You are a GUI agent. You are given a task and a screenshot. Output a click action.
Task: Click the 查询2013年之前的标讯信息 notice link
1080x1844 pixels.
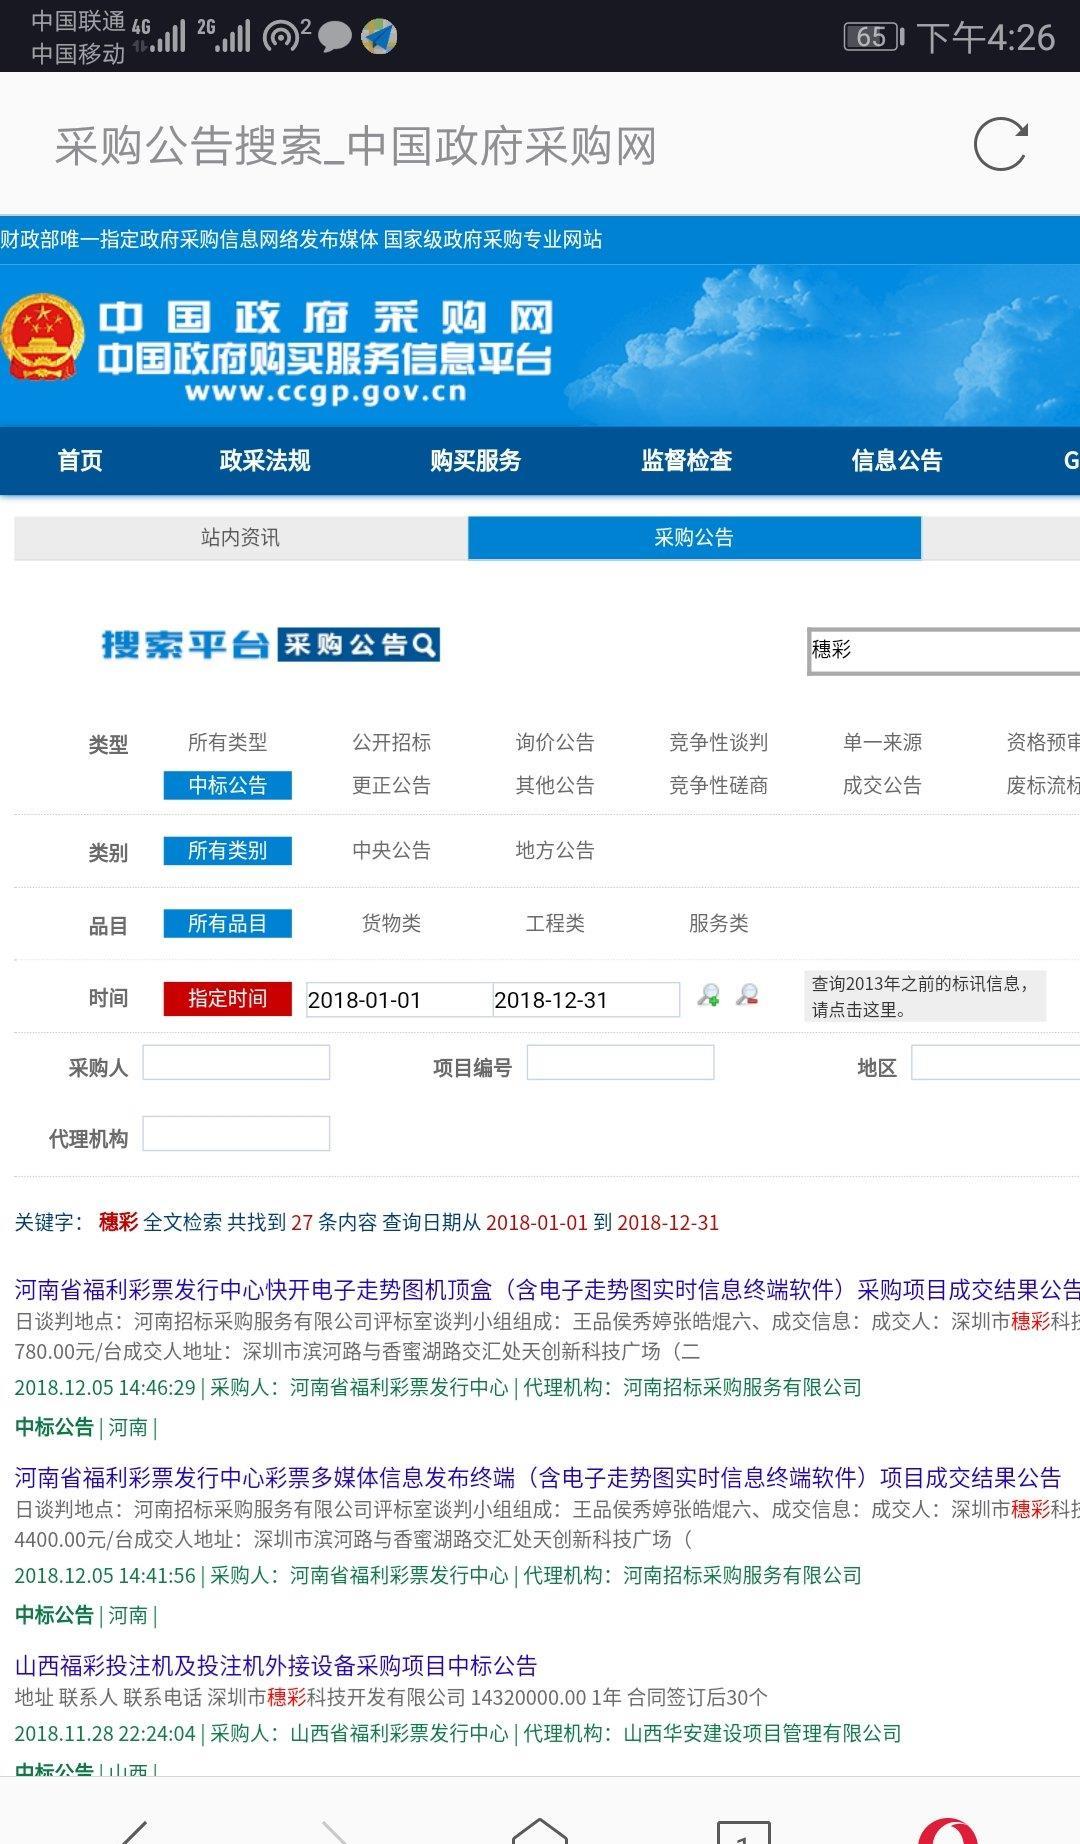pos(925,996)
